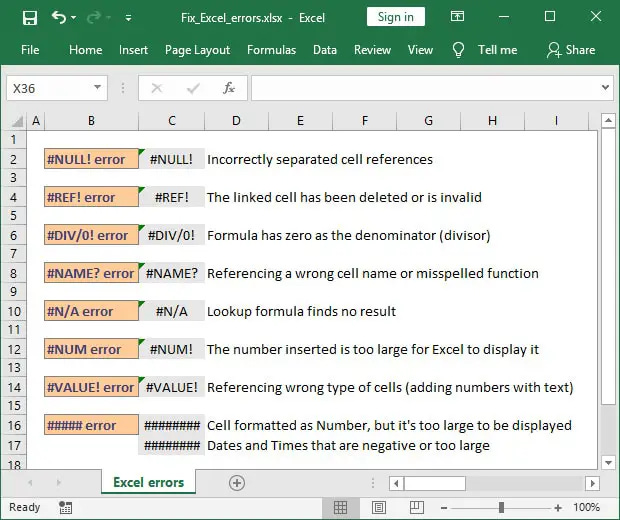Screen dimensions: 620x520
Task: Select column F header
Action: coord(365,121)
